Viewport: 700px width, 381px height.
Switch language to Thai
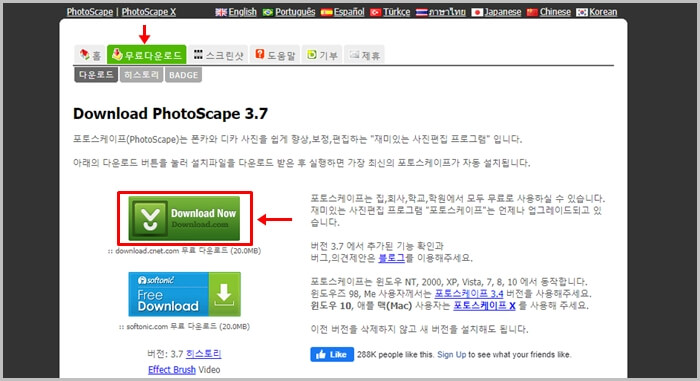pyautogui.click(x=447, y=12)
